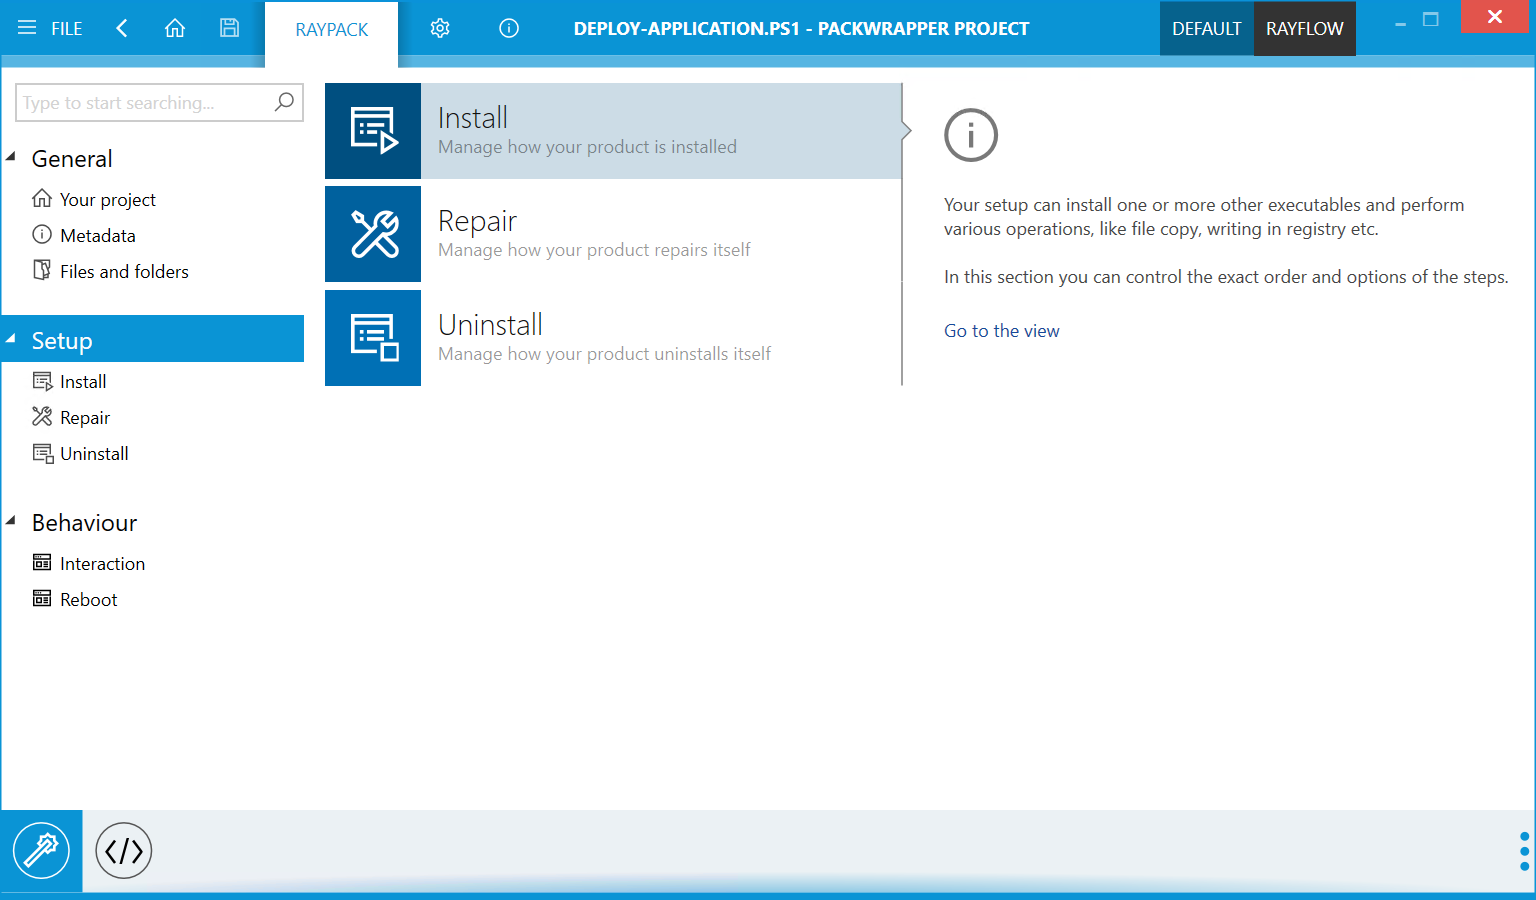Viewport: 1536px width, 900px height.
Task: Click the search input field
Action: pyautogui.click(x=145, y=103)
